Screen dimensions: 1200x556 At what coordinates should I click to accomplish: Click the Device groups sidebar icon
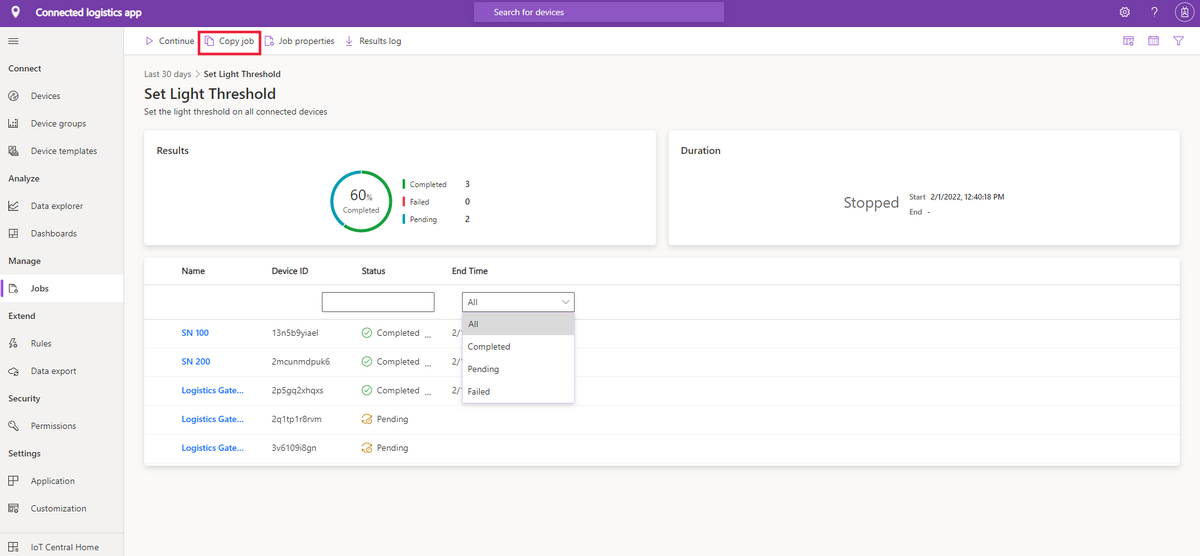pos(14,124)
